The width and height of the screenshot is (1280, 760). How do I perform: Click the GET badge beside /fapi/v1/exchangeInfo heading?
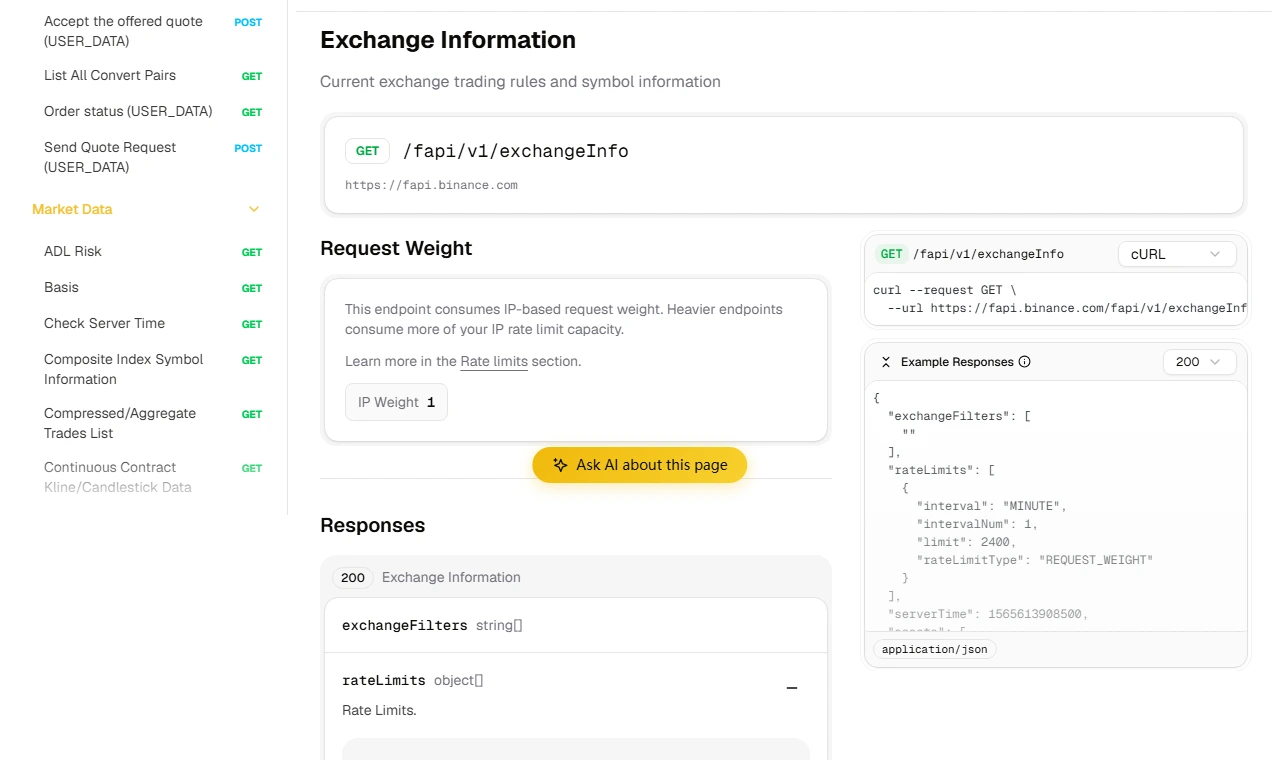[x=367, y=151]
